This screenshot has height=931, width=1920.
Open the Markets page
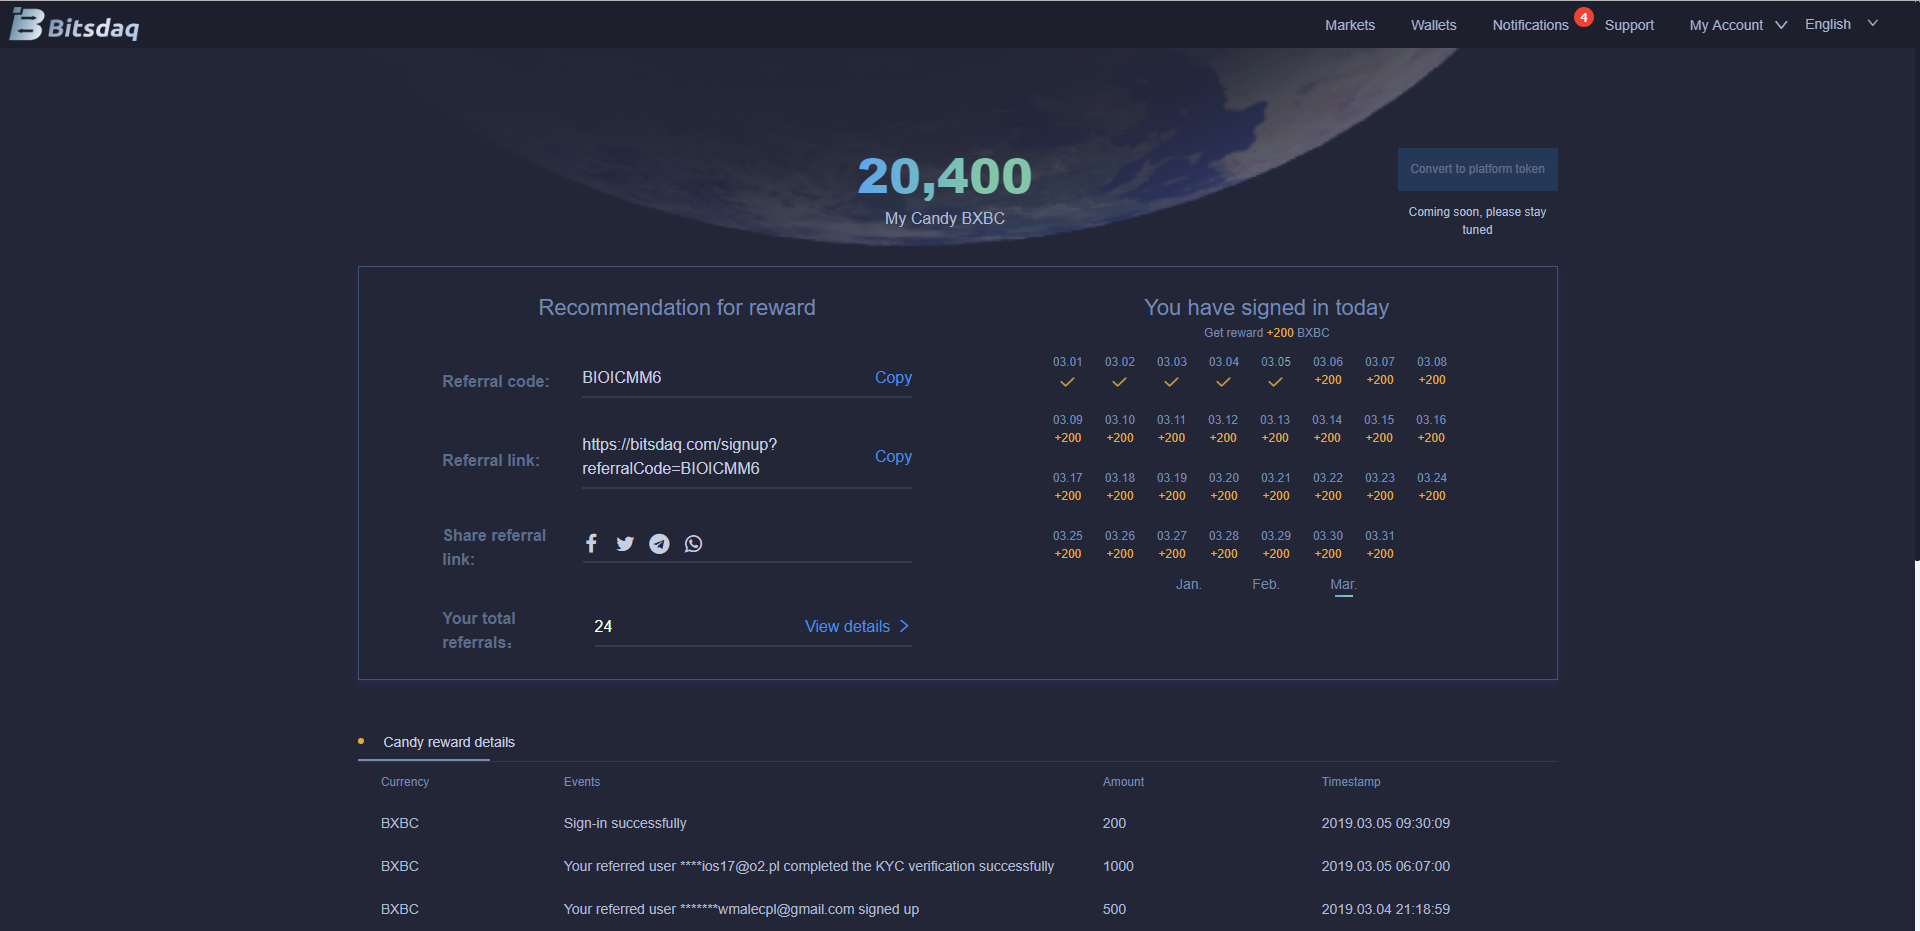(x=1350, y=25)
